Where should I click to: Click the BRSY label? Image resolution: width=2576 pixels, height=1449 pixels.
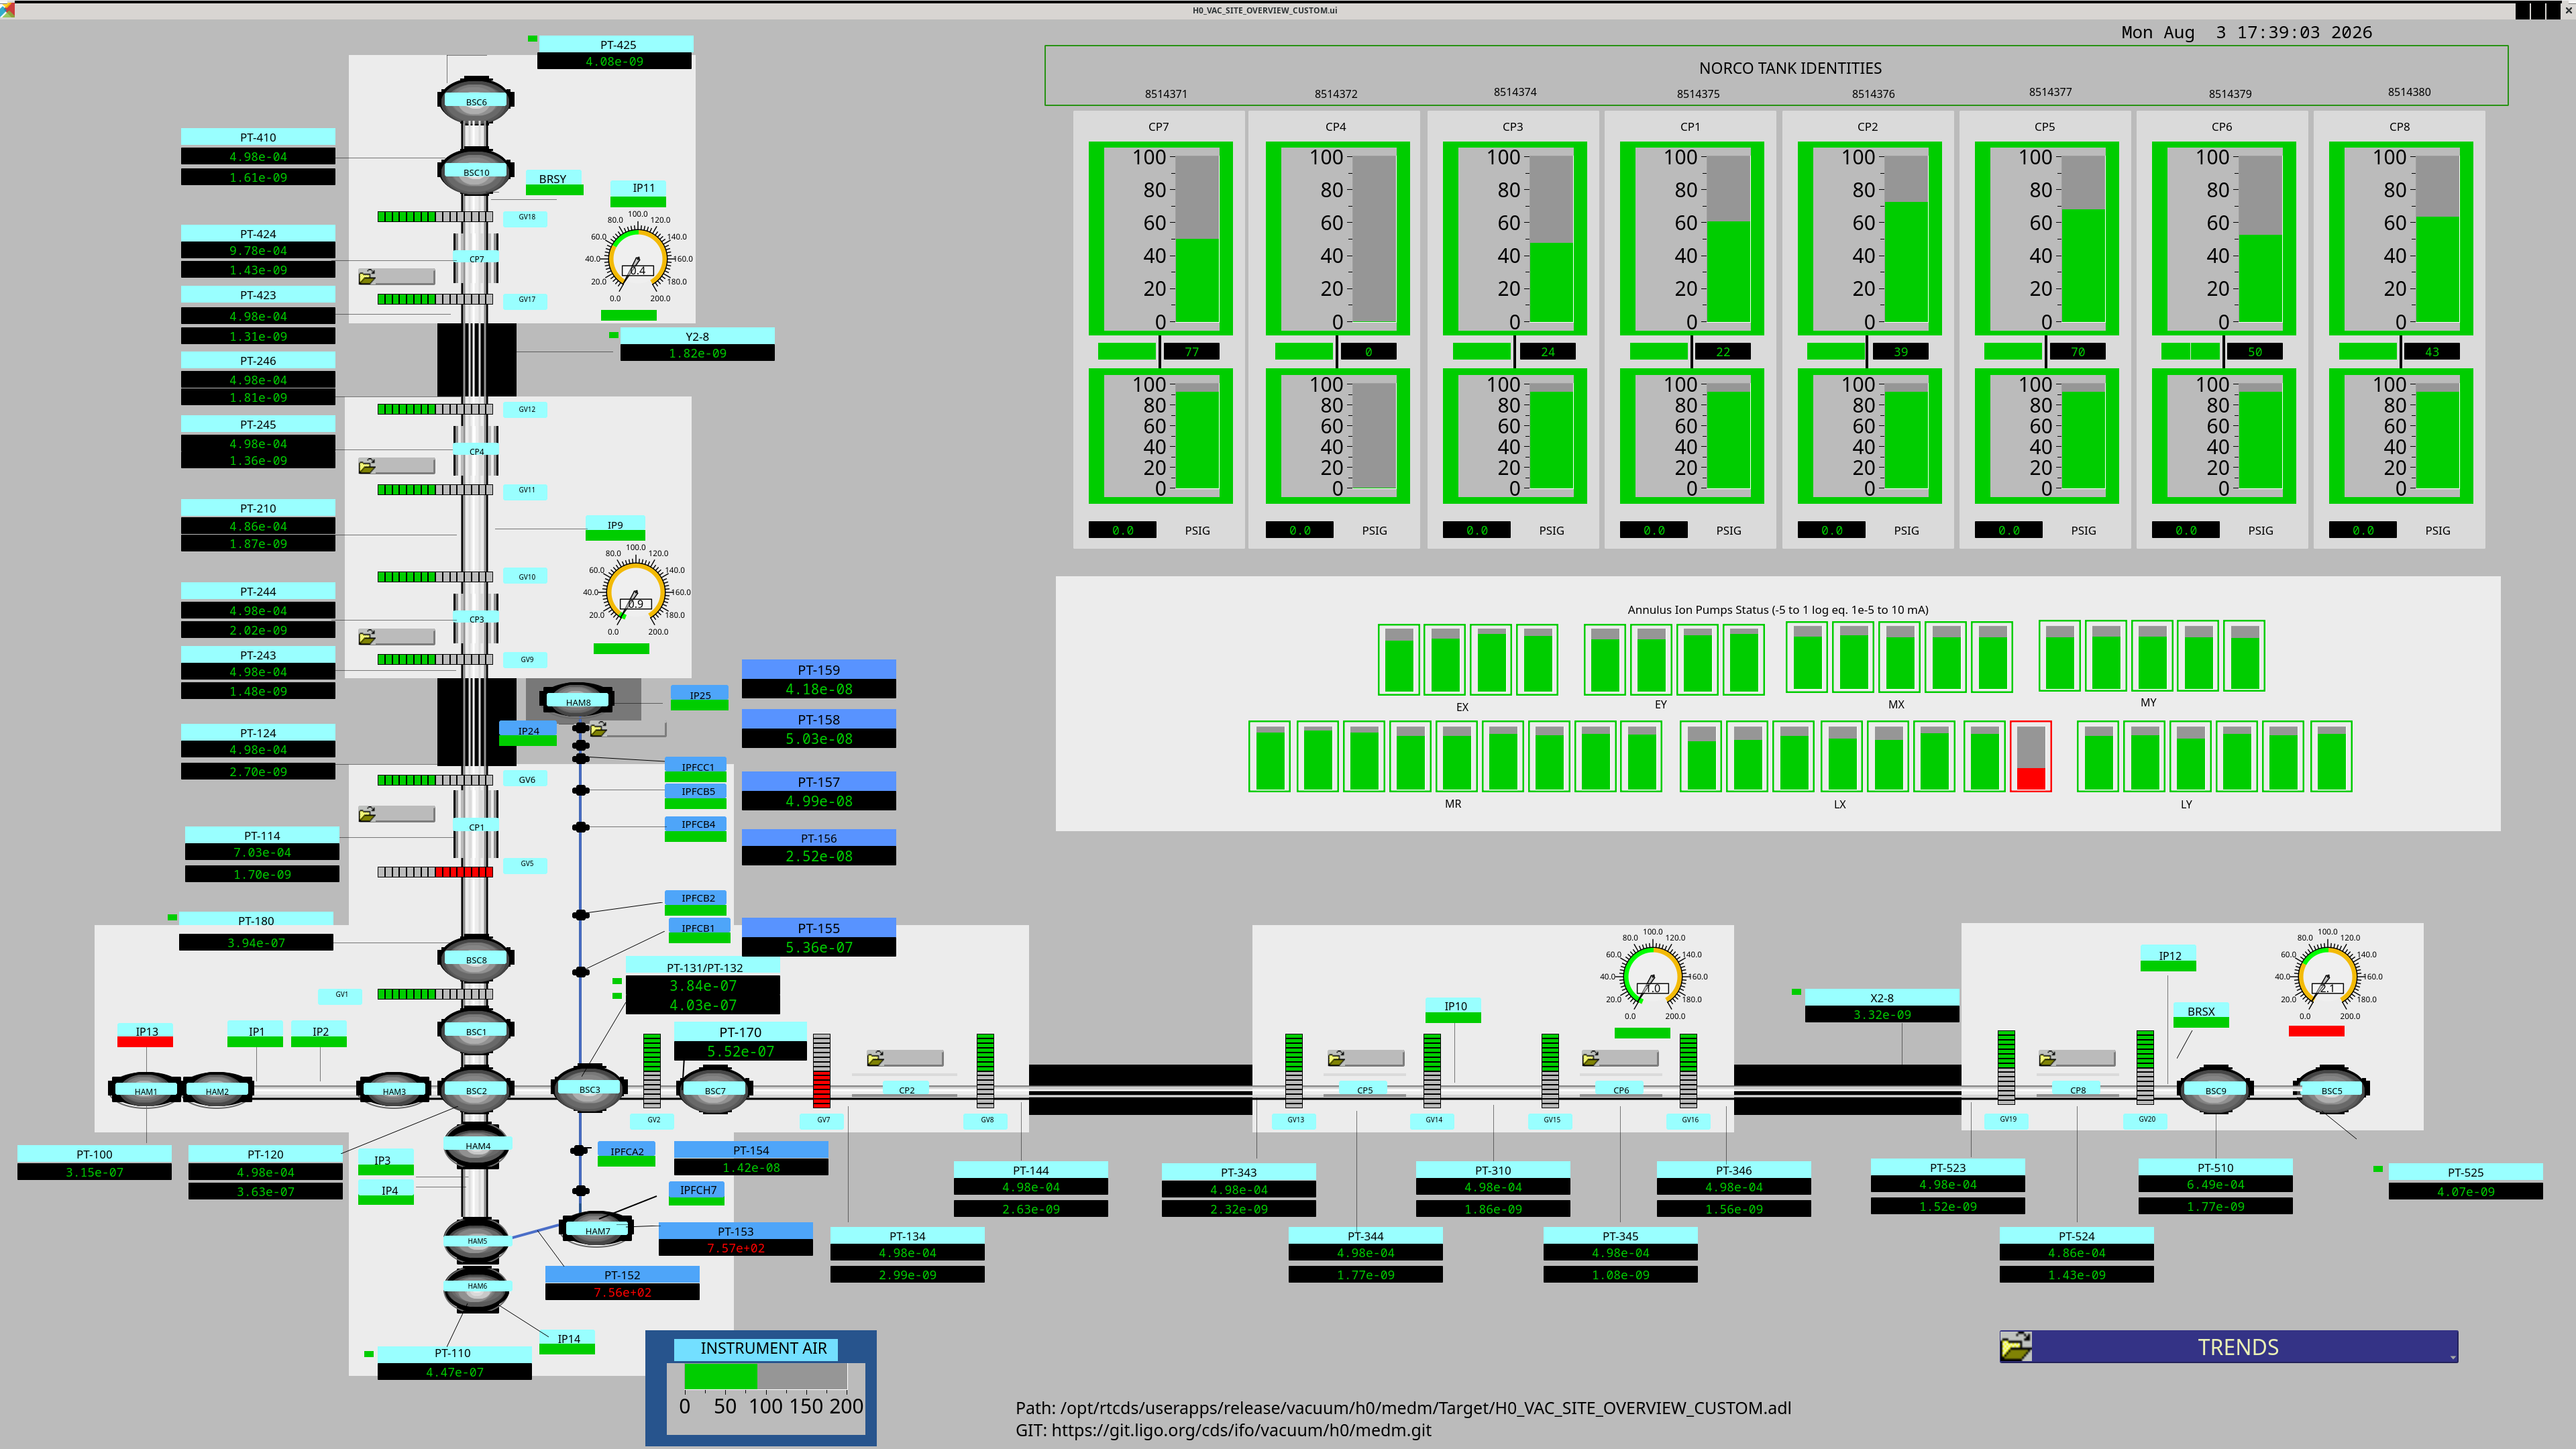click(553, 178)
